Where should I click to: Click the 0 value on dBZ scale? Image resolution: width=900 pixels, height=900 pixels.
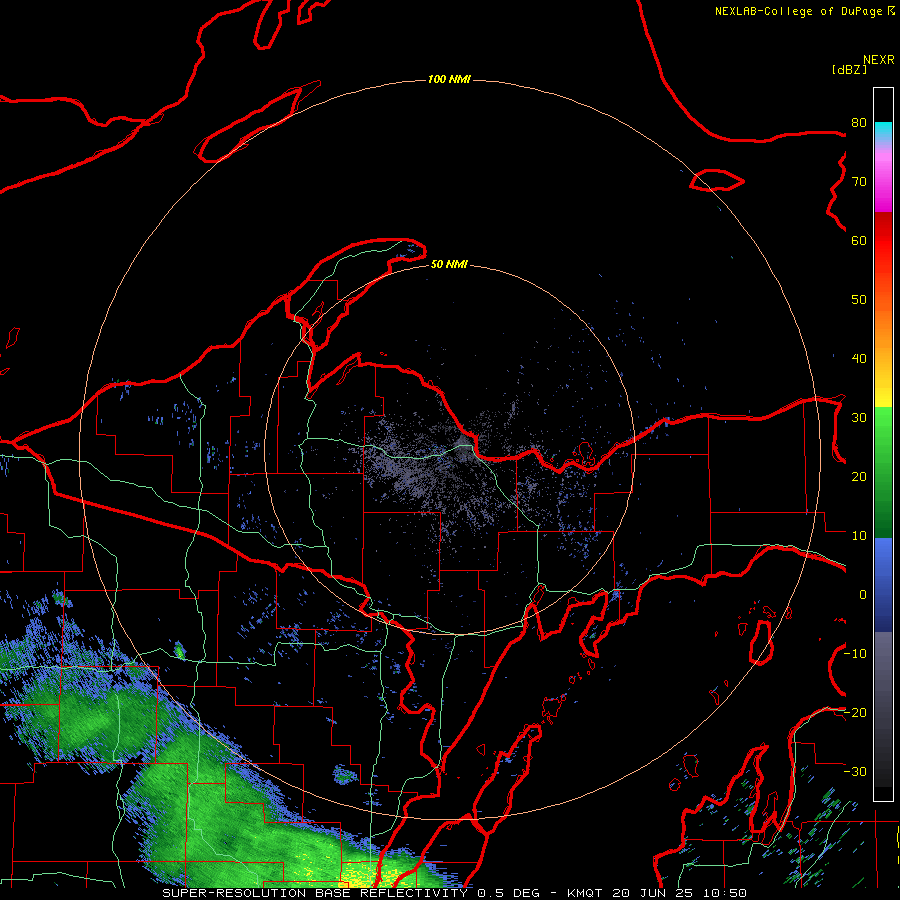click(x=863, y=595)
